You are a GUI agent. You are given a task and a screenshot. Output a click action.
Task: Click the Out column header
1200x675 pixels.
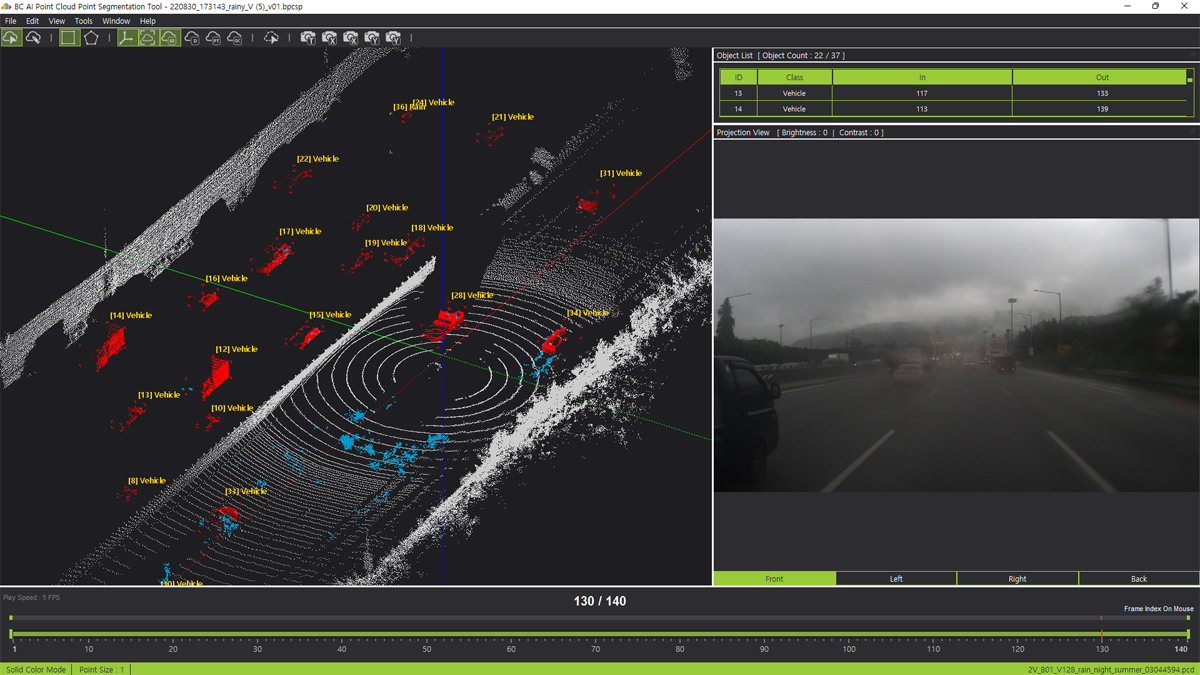(x=1102, y=77)
